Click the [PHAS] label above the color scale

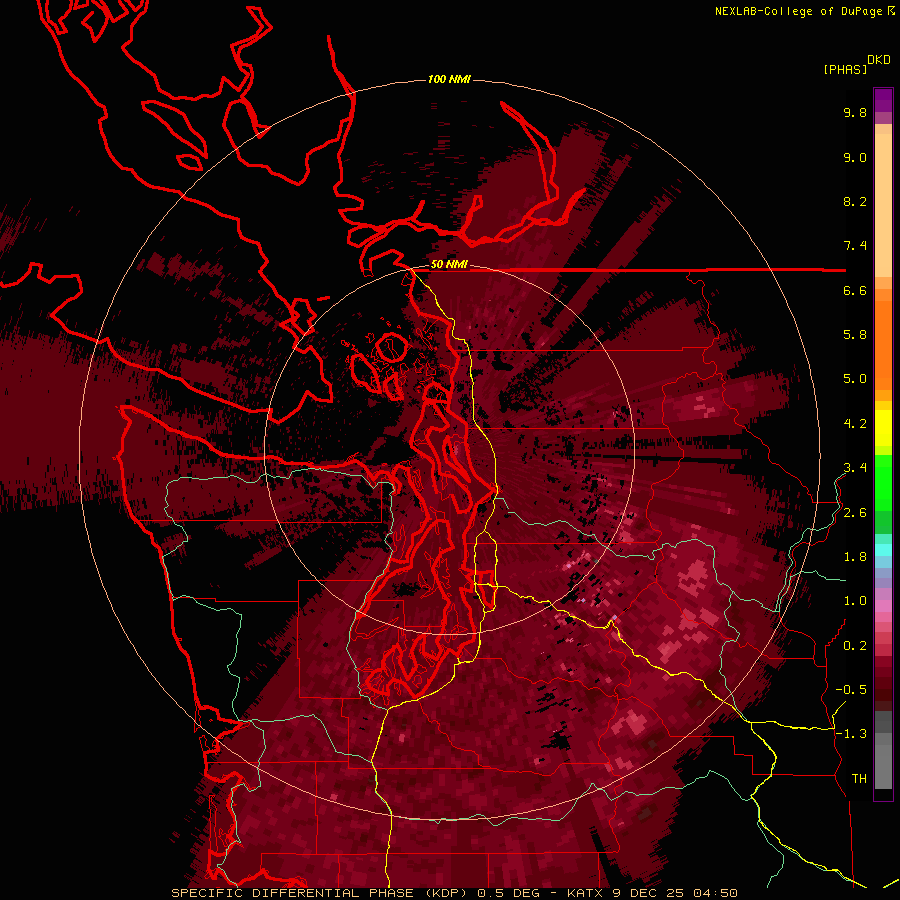click(x=845, y=70)
